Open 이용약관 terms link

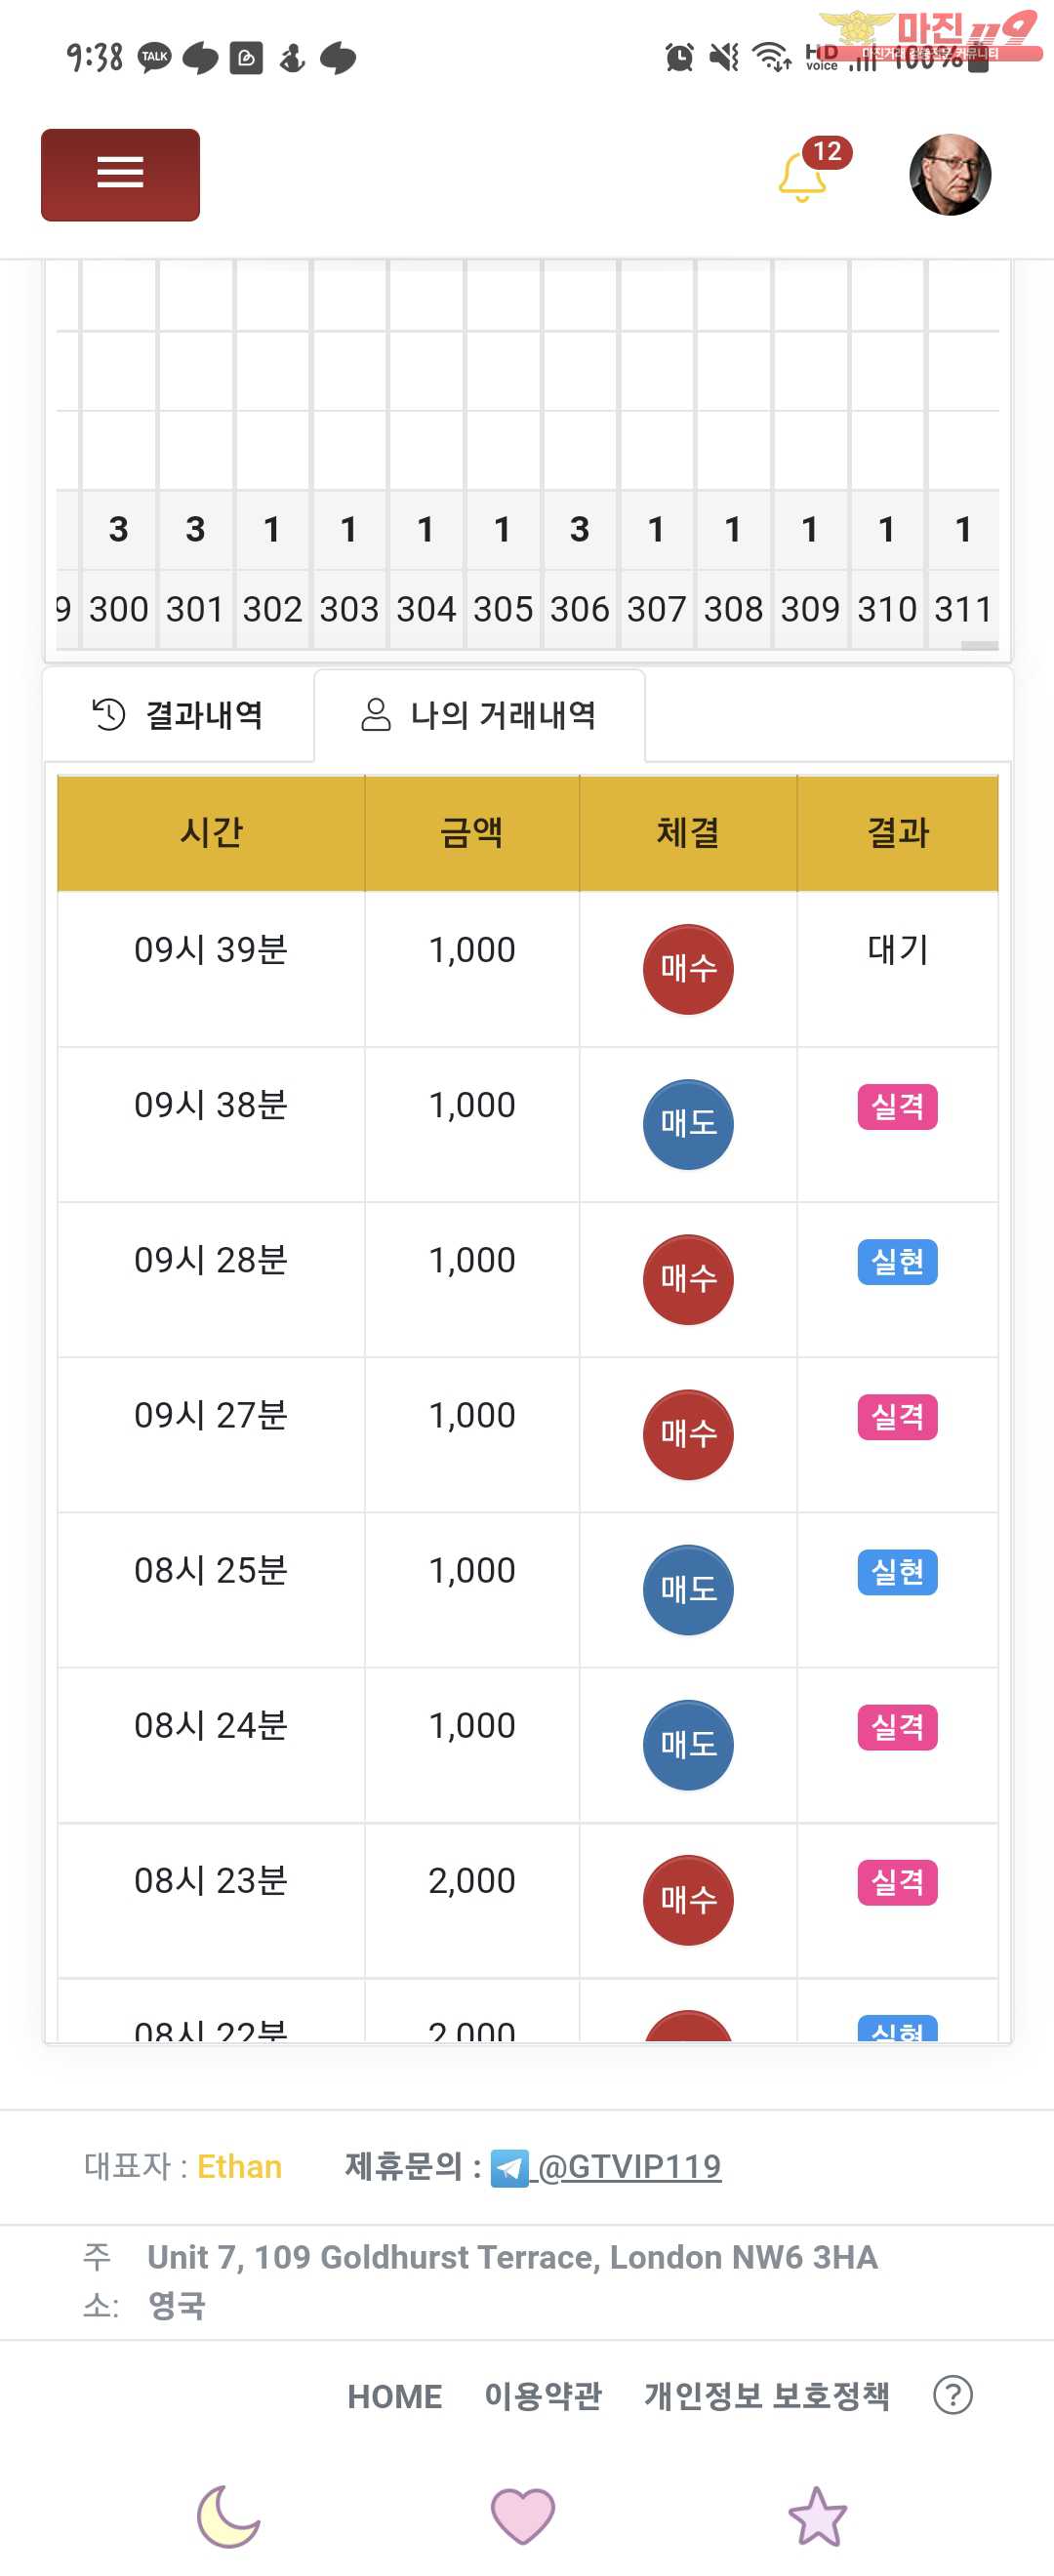tap(543, 2395)
